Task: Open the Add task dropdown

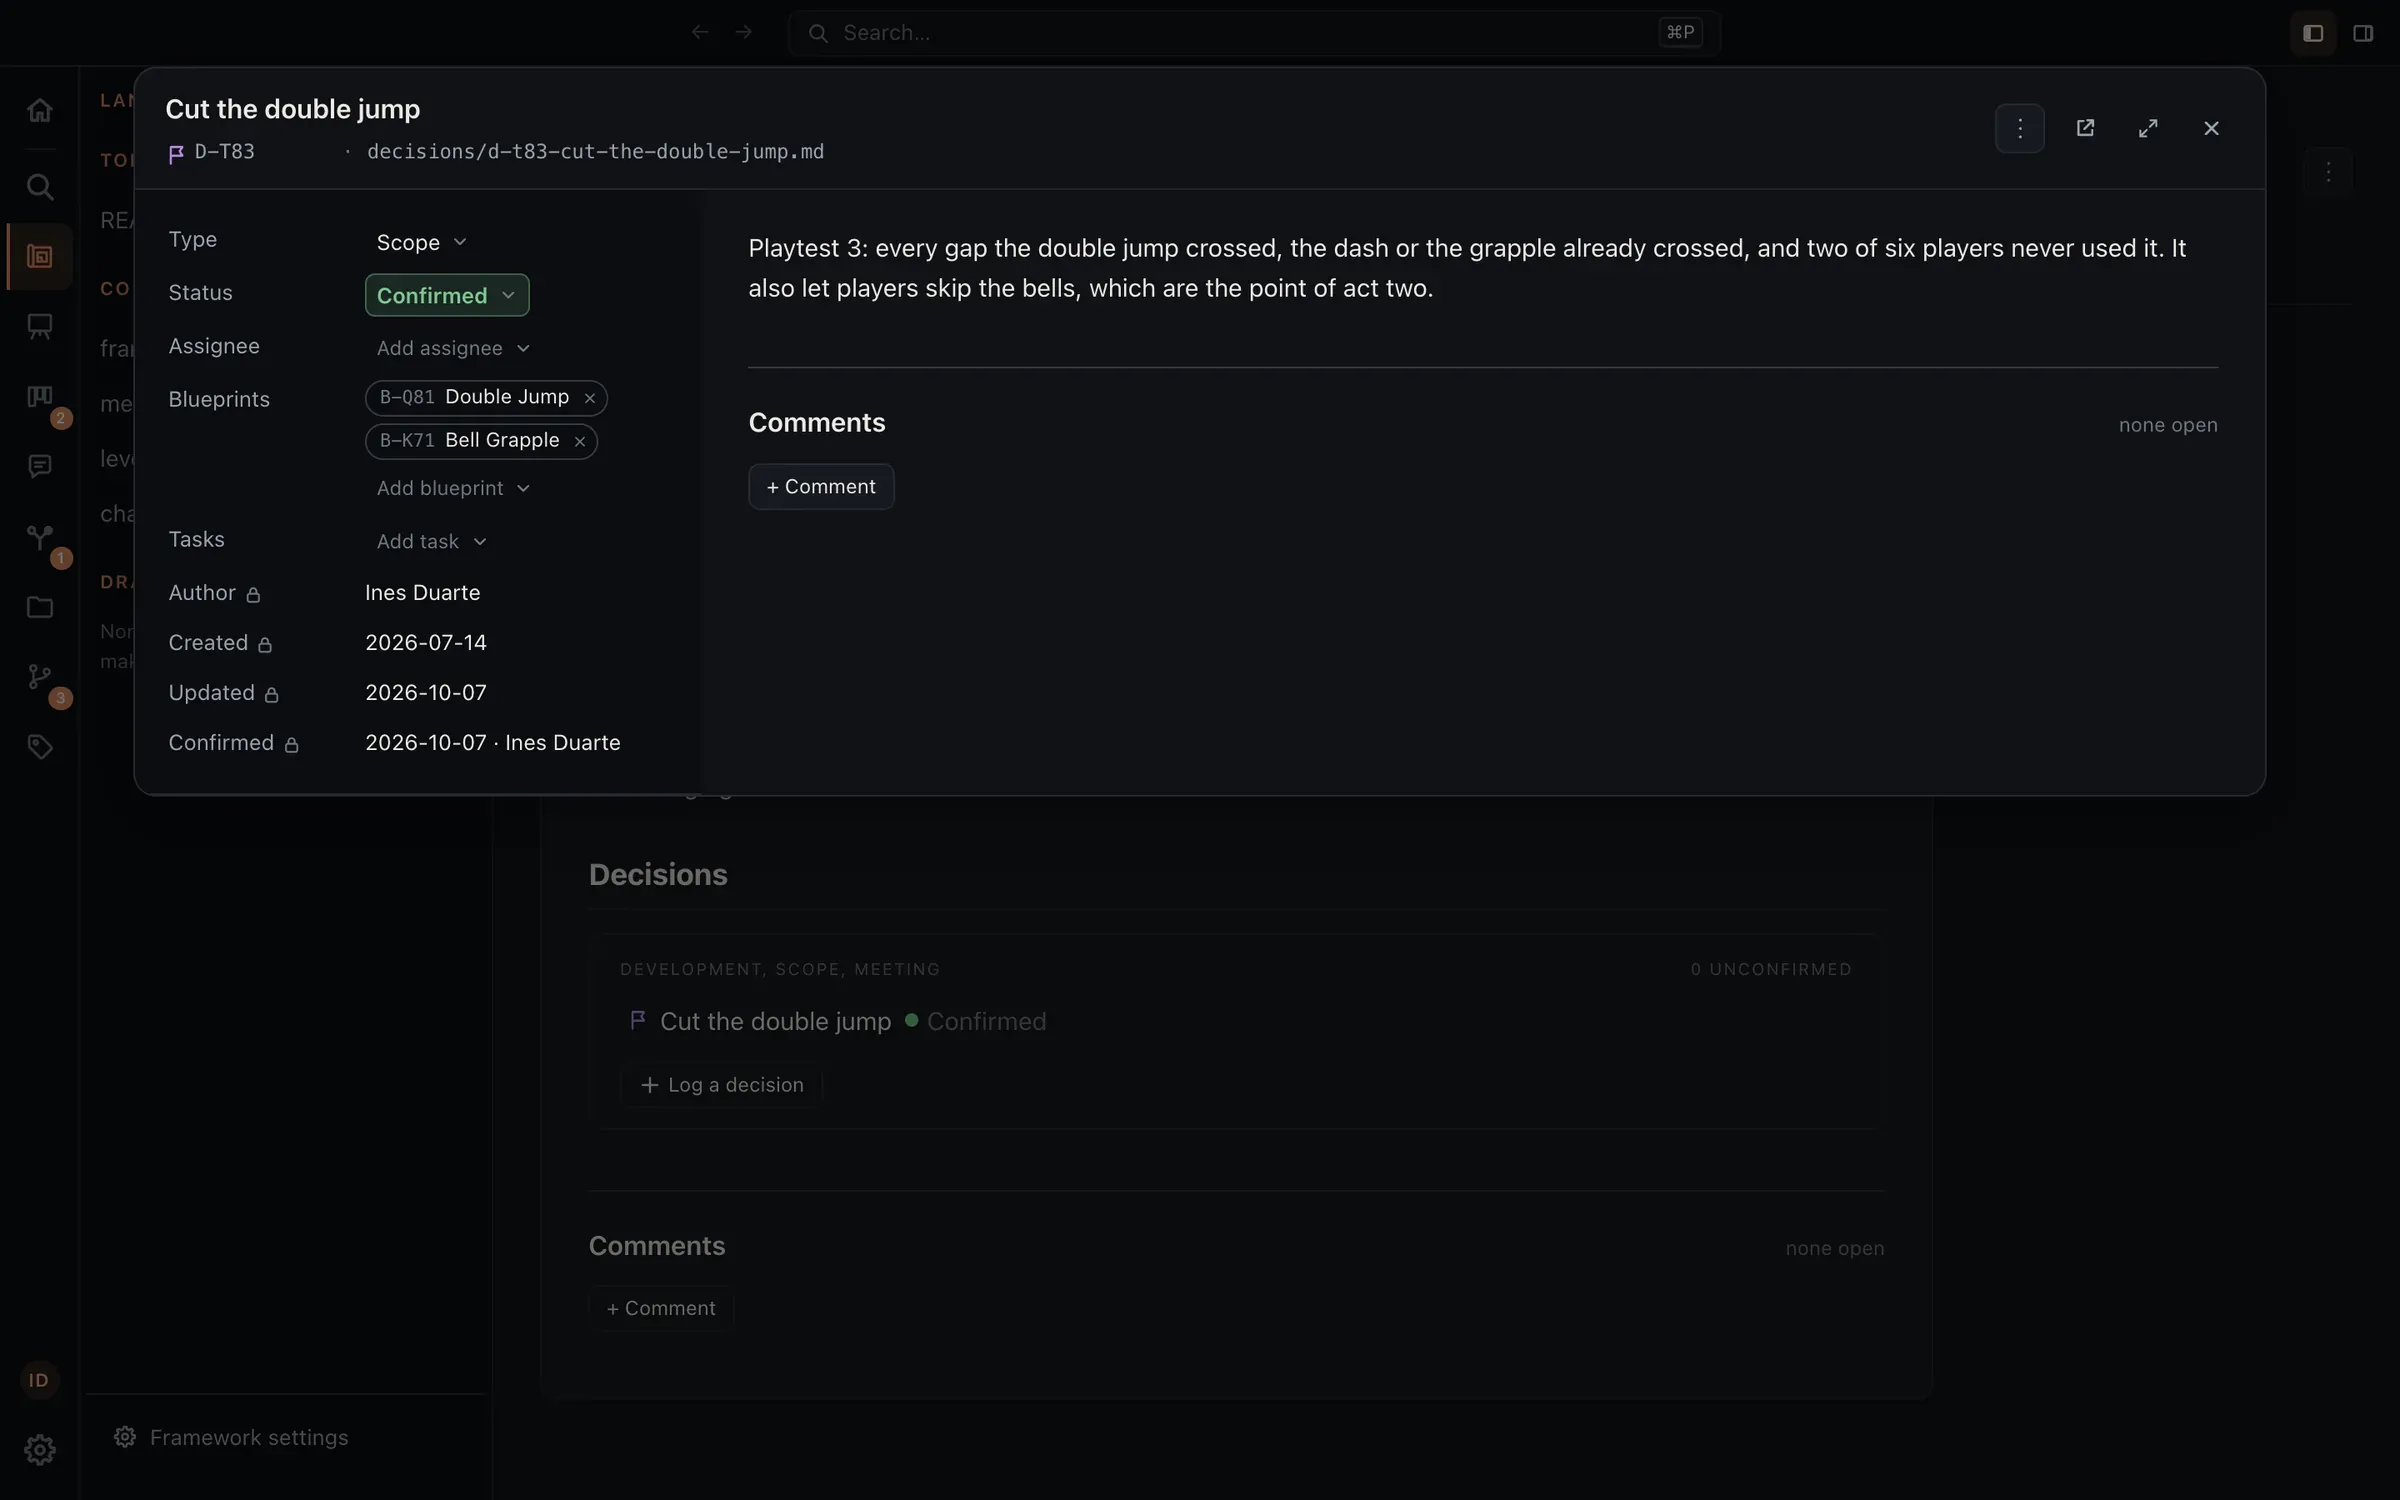Action: 431,541
